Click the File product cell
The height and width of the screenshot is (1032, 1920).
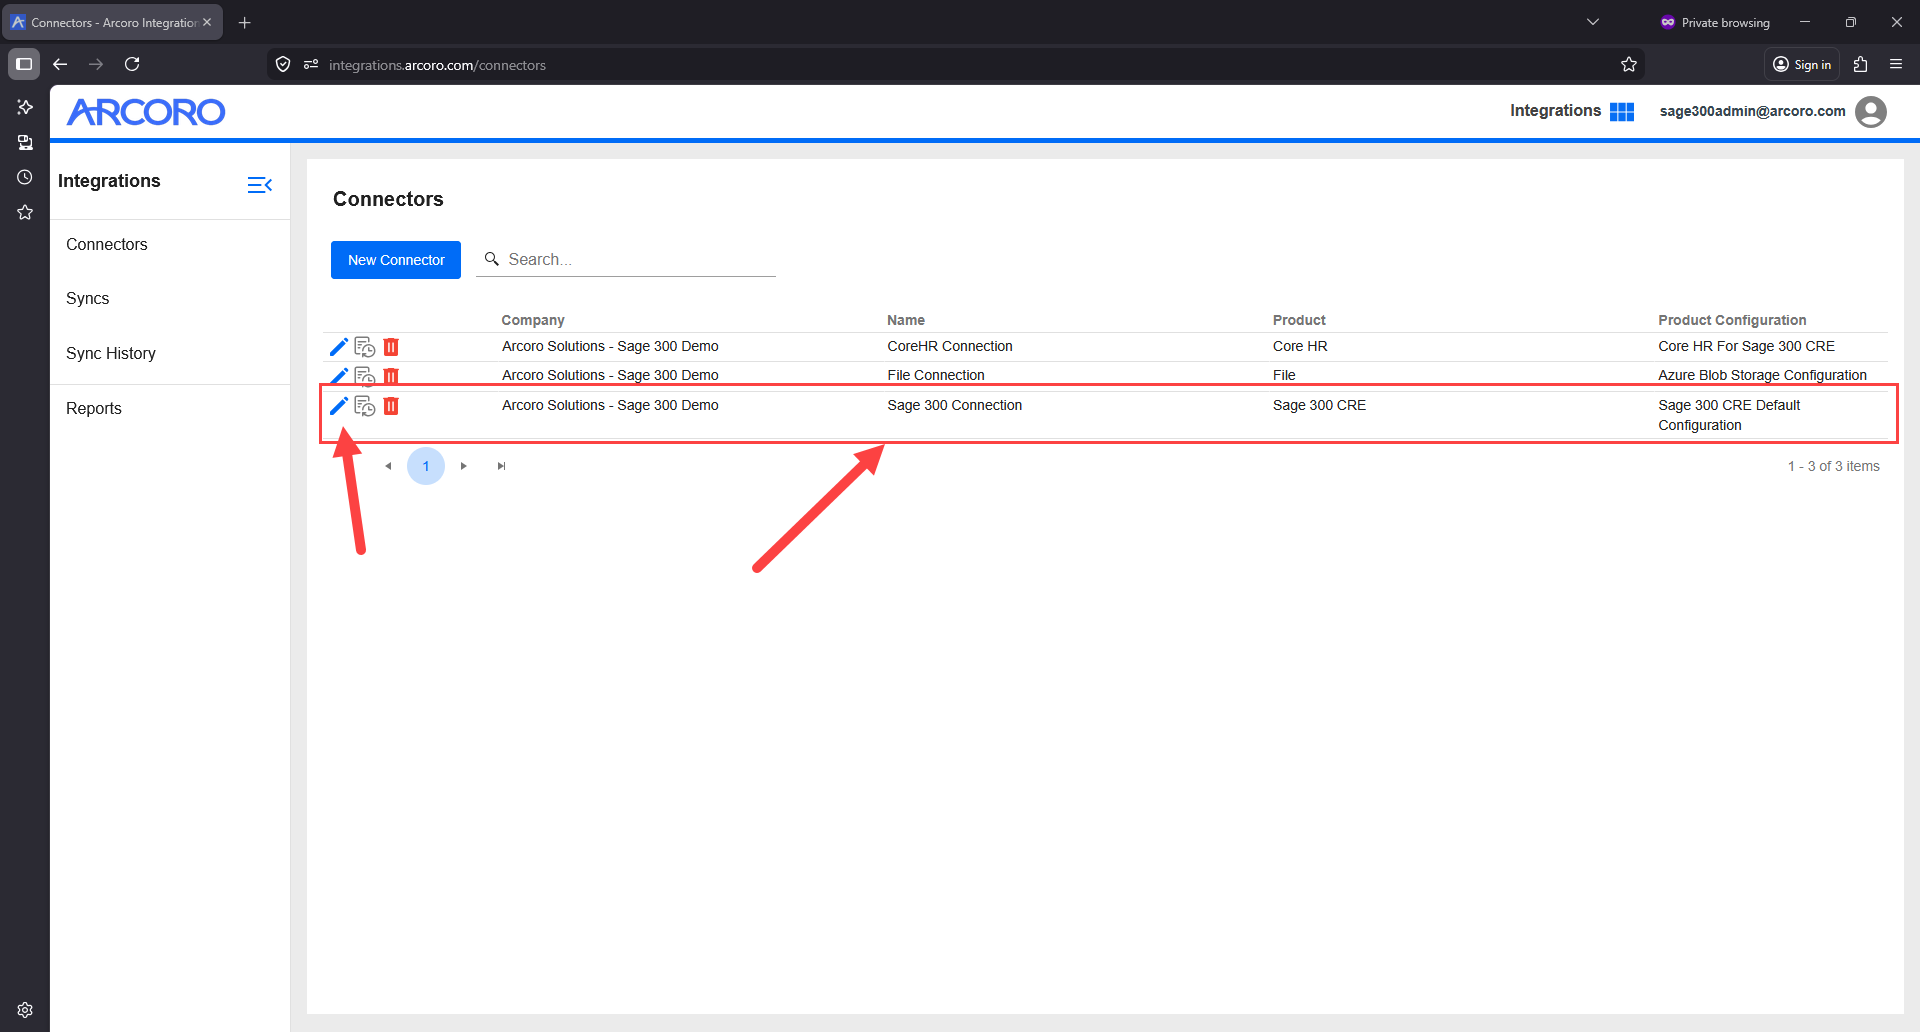pyautogui.click(x=1284, y=375)
